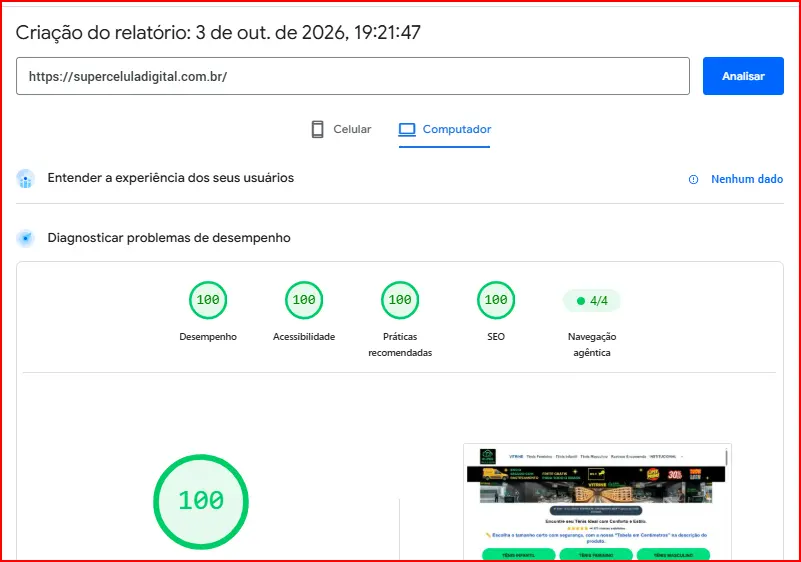Click the user experience icon beside Entender

(25, 179)
